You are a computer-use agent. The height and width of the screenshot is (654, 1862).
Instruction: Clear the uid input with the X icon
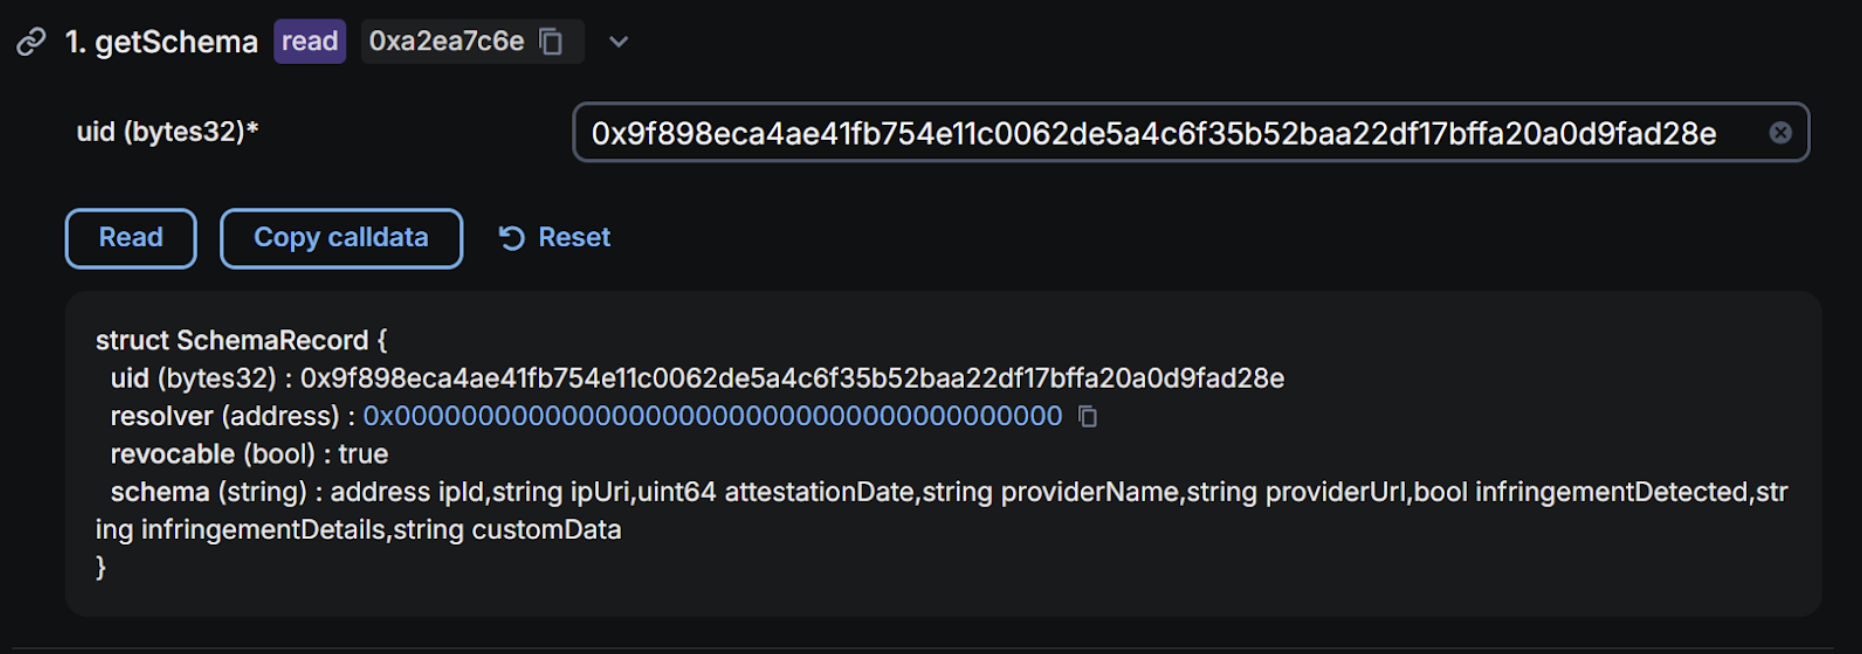coord(1780,132)
